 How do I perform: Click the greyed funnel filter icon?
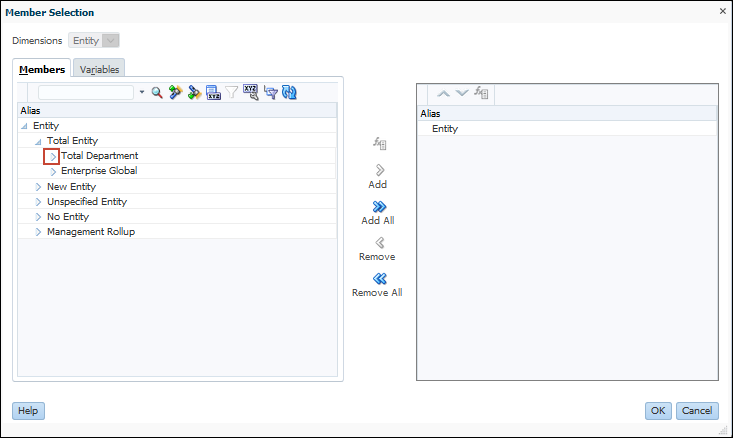232,93
